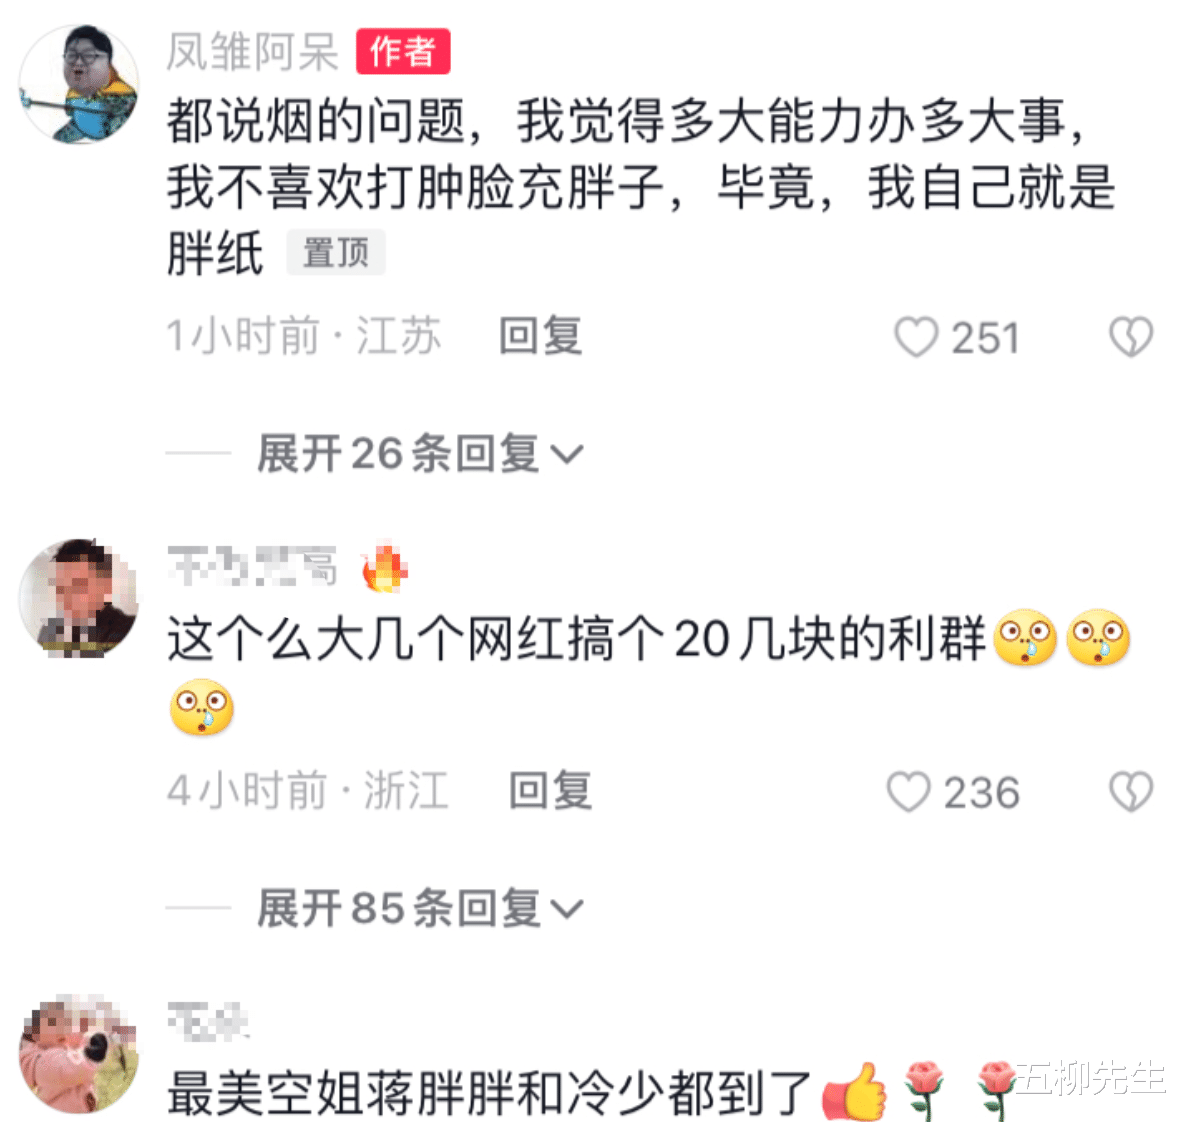
Task: Click the chevron next to 展开26条回复
Action: (567, 455)
